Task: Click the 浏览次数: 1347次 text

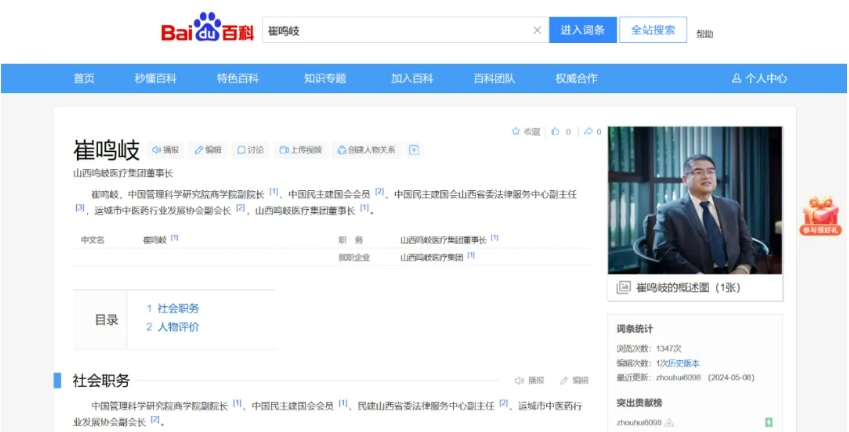Action: [649, 348]
